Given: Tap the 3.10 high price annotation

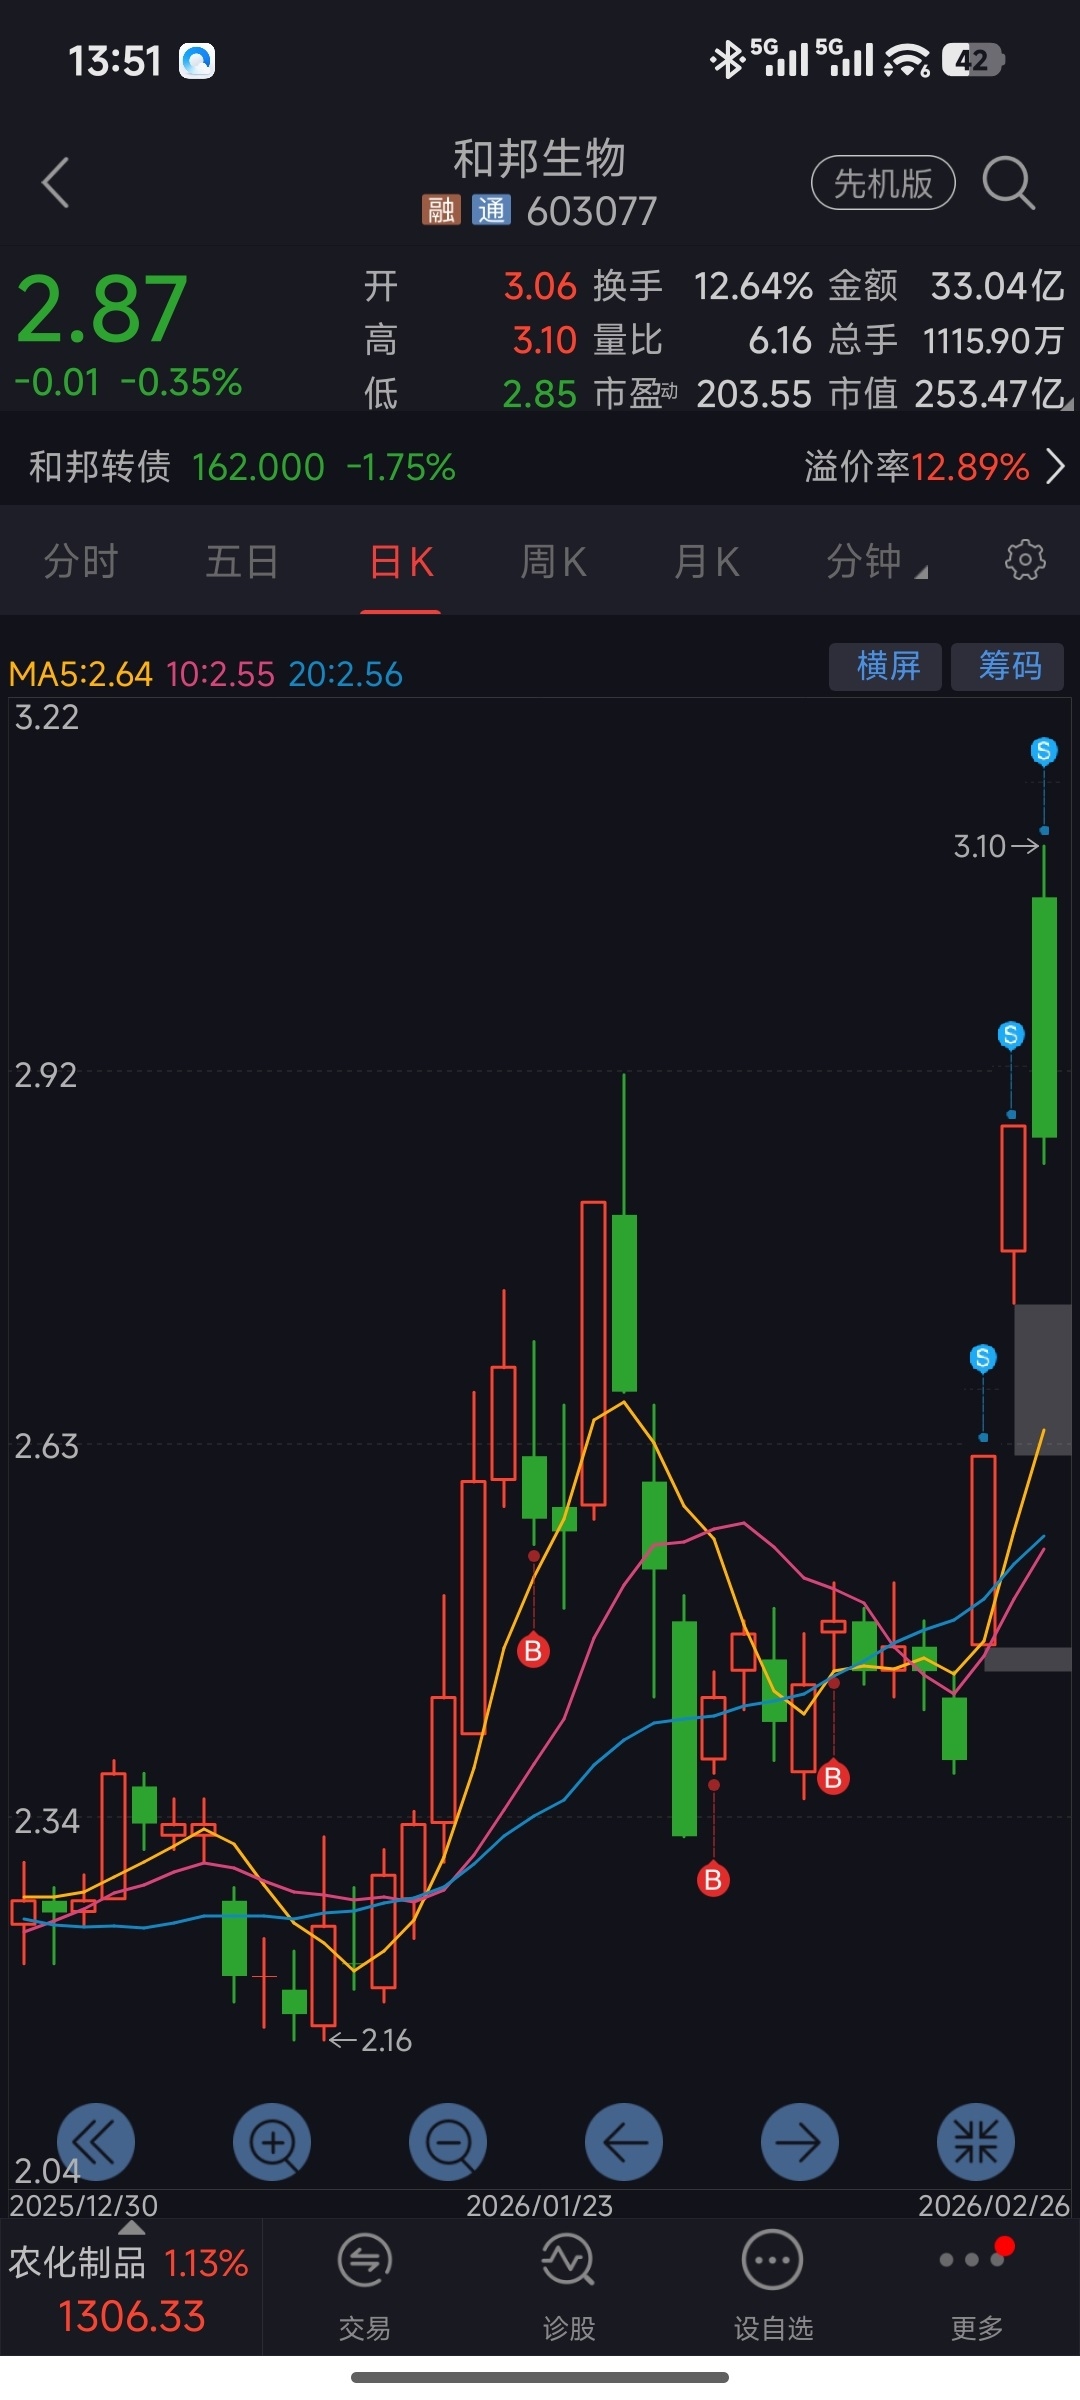Looking at the screenshot, I should coord(996,847).
